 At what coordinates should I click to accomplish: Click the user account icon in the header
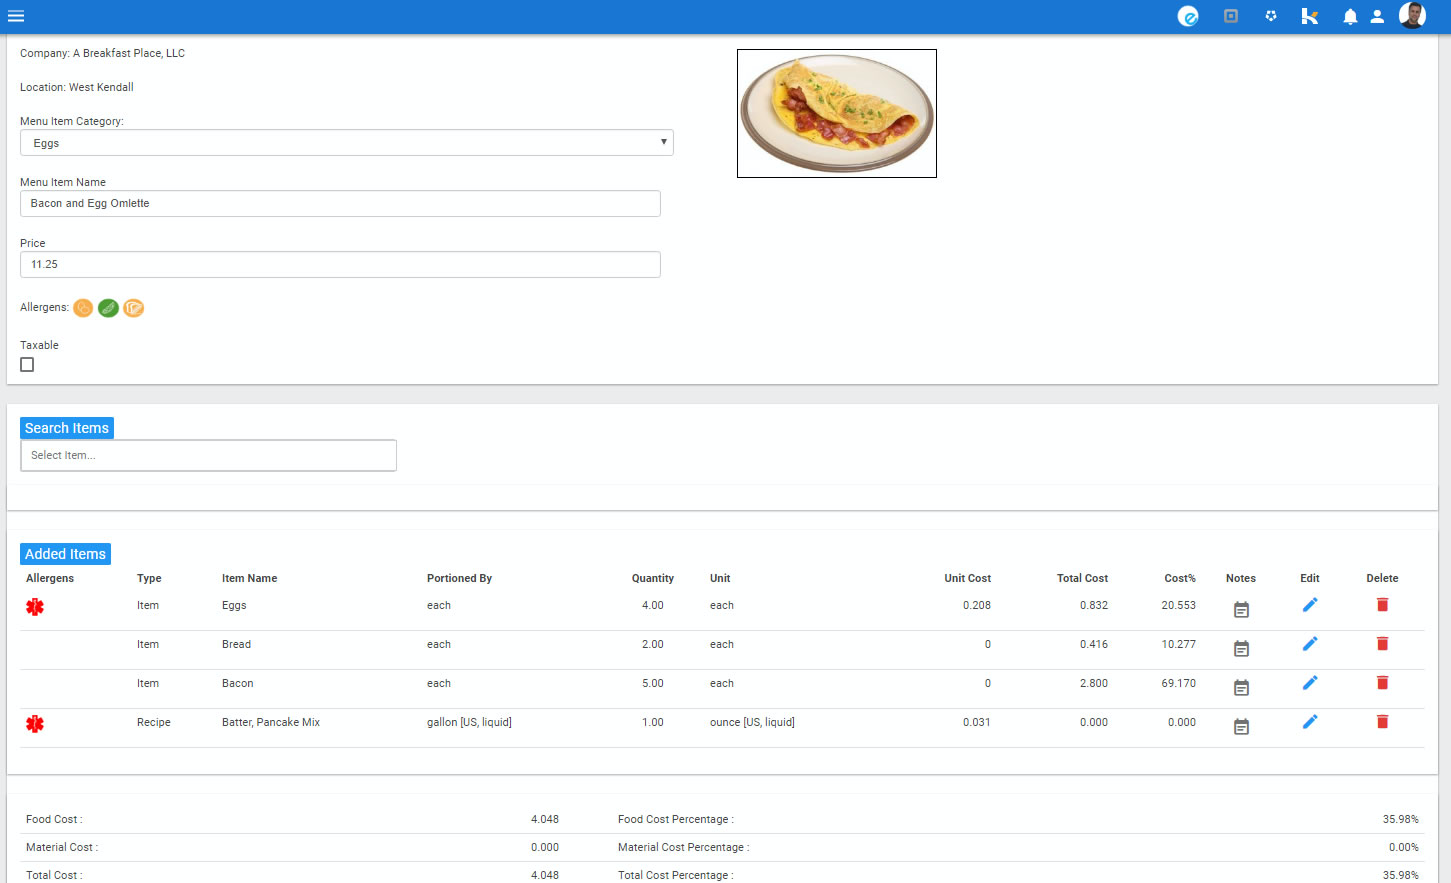click(1377, 16)
